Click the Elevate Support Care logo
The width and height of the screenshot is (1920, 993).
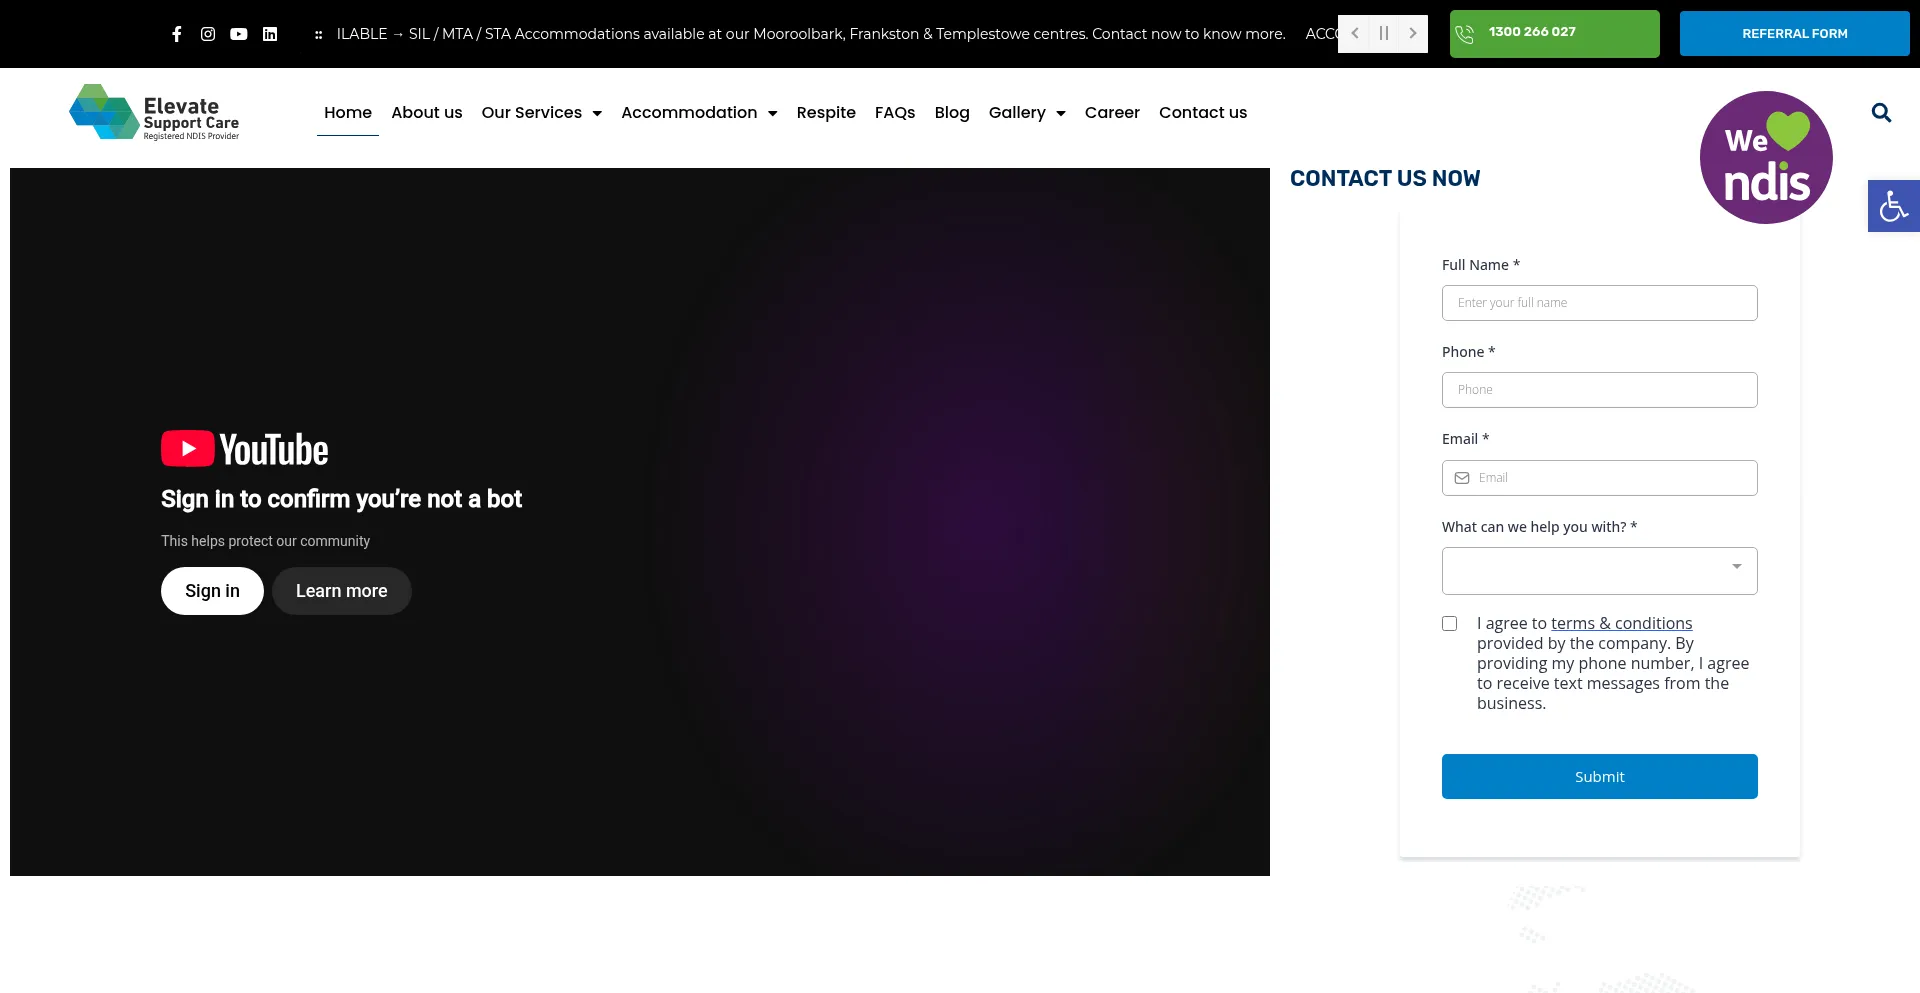[155, 112]
